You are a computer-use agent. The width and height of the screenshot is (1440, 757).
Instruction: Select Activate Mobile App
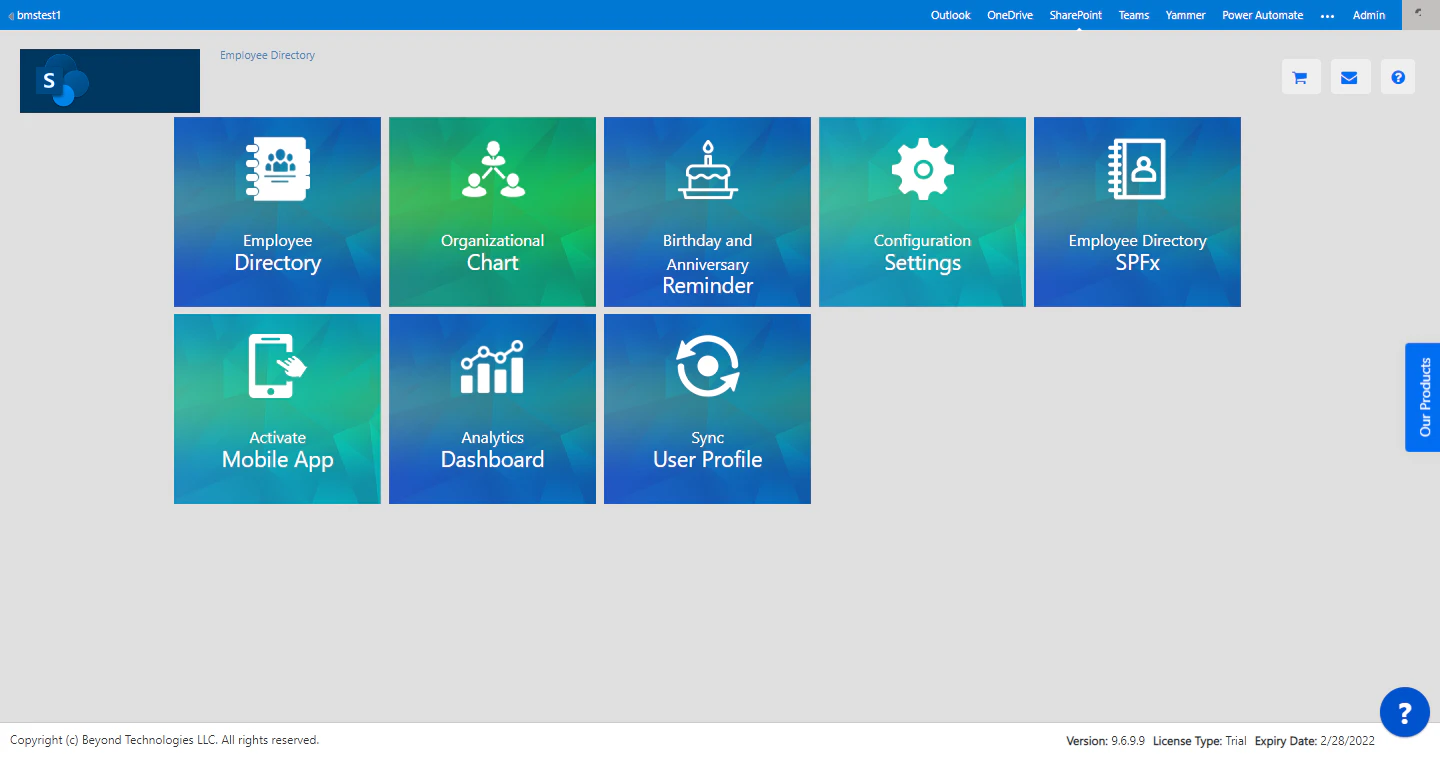(277, 408)
